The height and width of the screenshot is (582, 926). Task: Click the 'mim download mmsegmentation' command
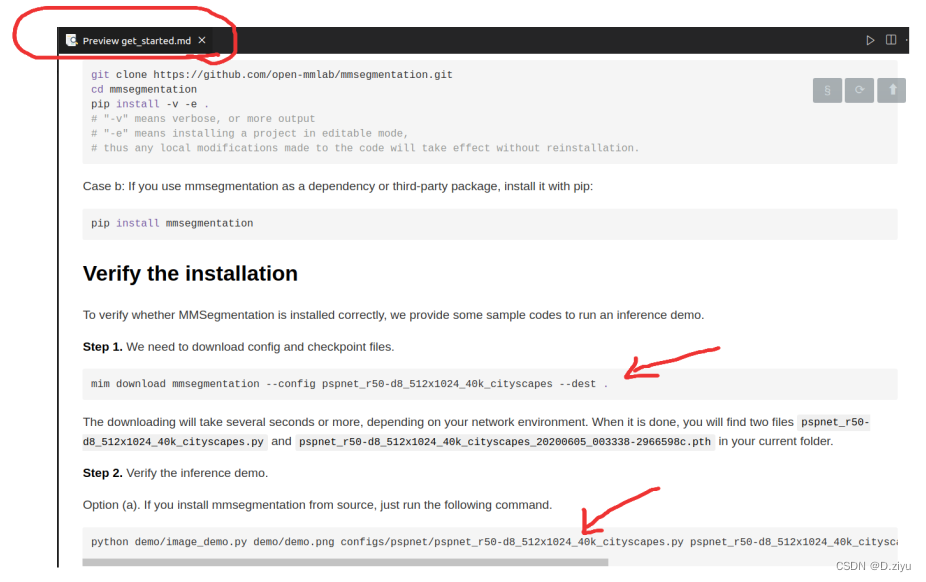349,384
